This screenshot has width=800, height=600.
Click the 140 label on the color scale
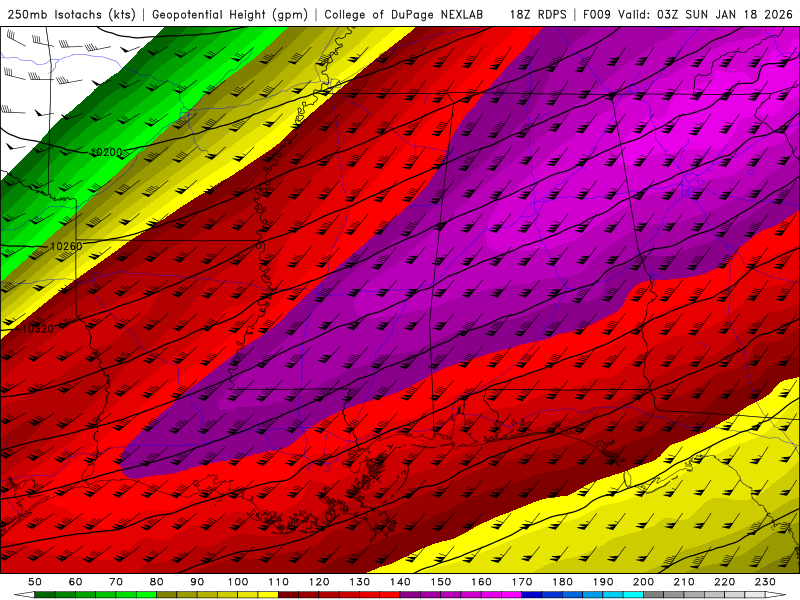400,582
